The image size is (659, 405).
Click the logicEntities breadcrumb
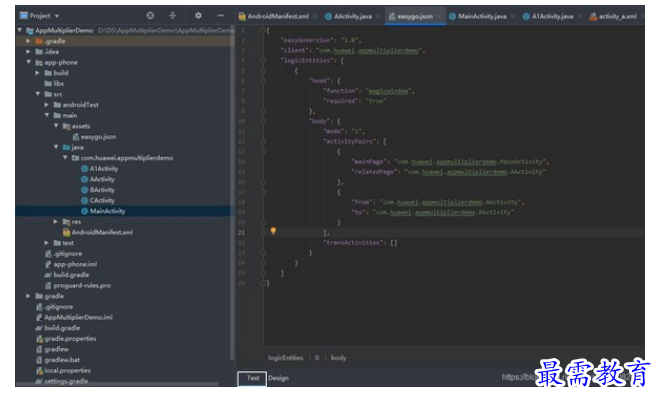pos(285,358)
